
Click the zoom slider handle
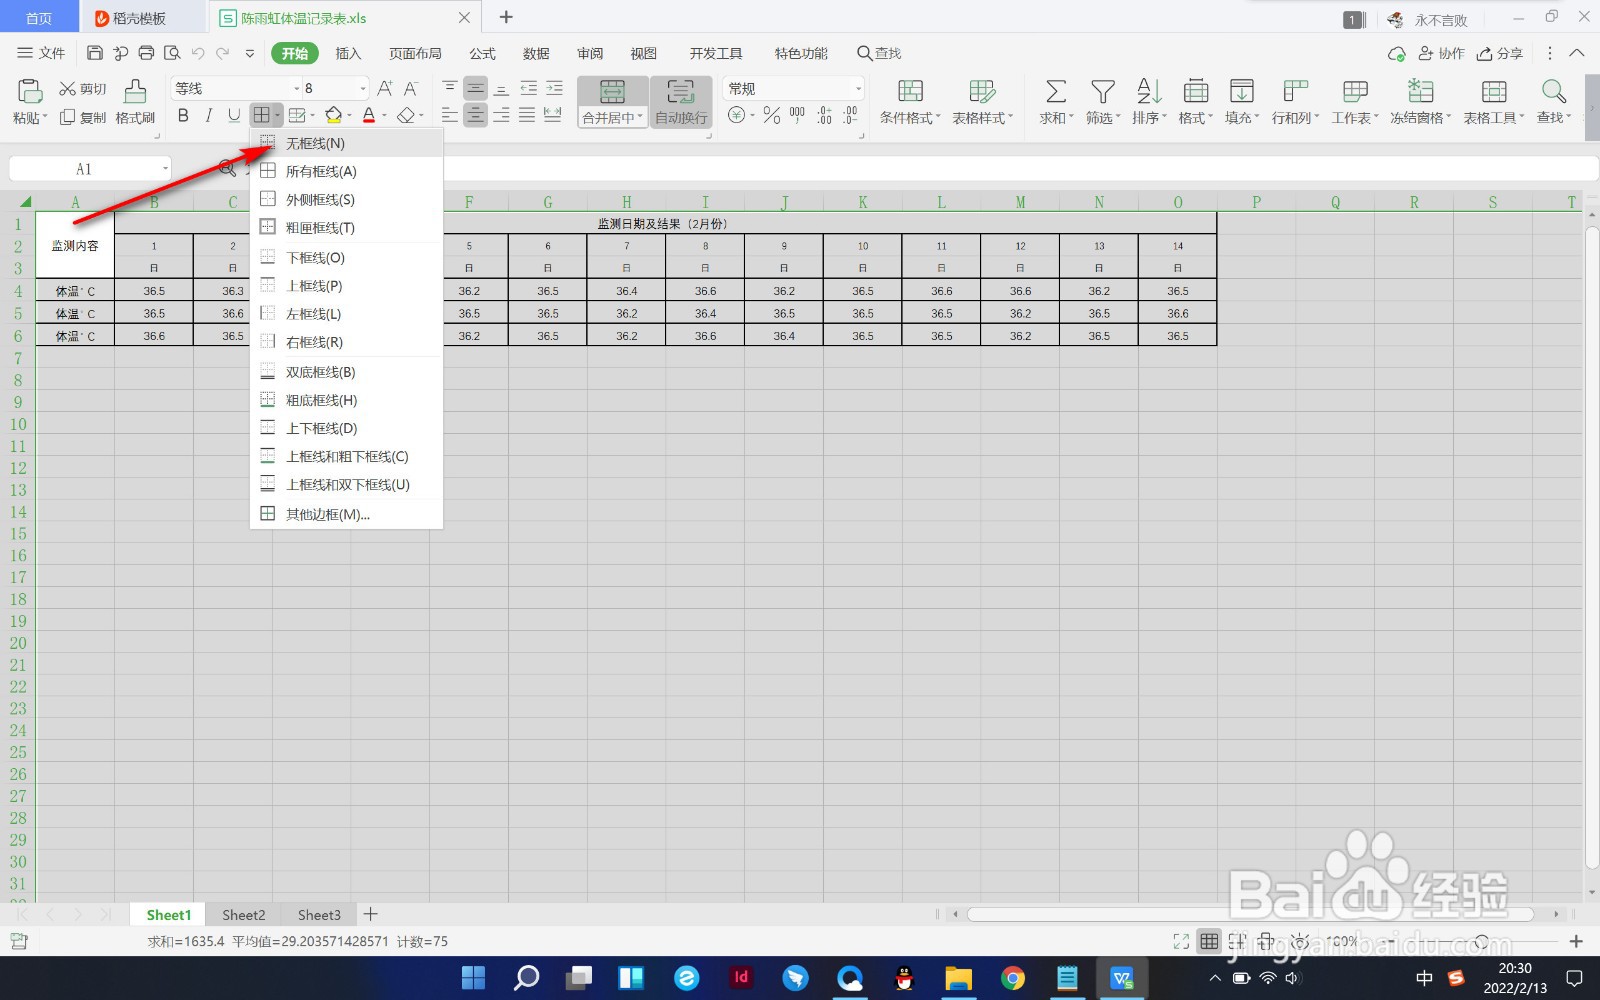pos(1481,941)
